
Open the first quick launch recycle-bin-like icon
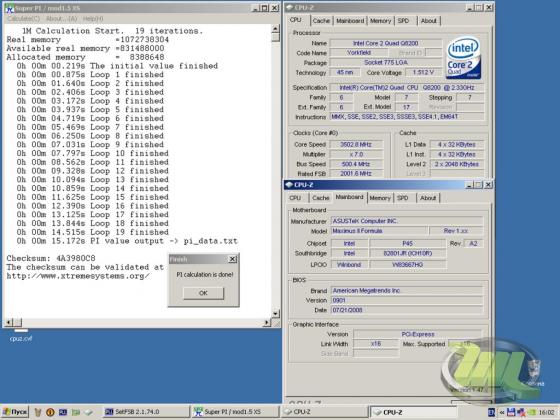click(38, 412)
